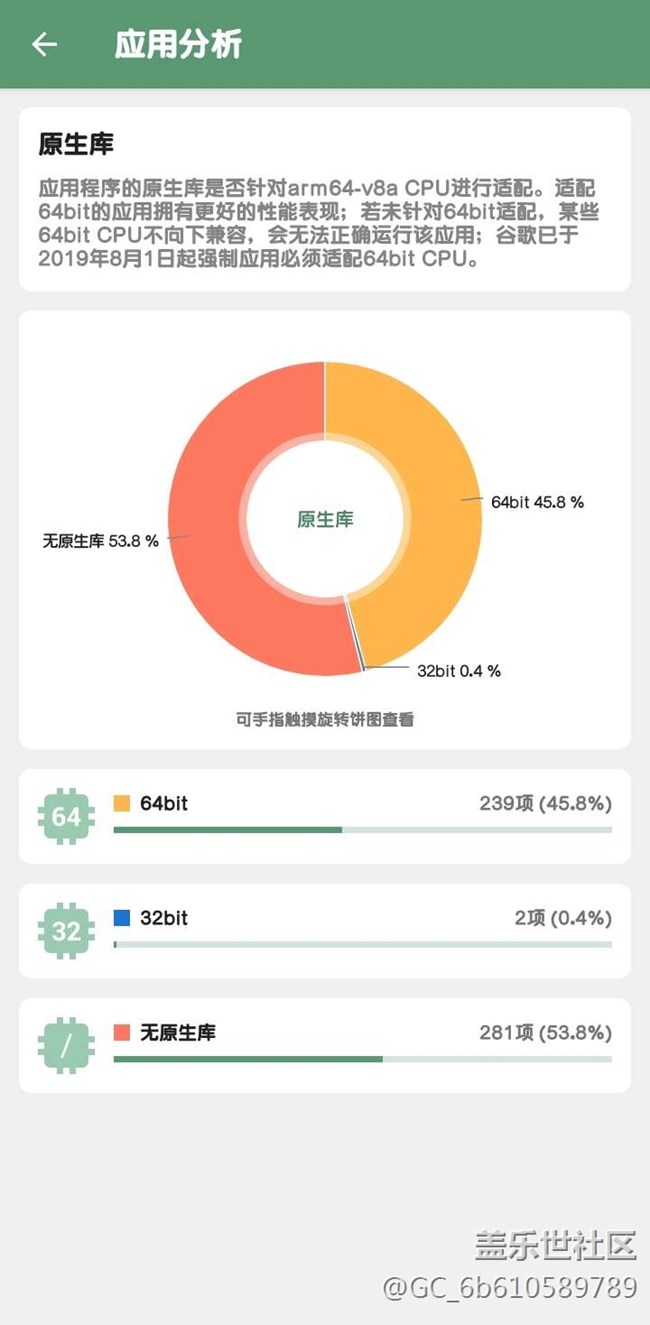Click the red 无原生库 color square
This screenshot has width=650, height=1325.
pos(122,1032)
